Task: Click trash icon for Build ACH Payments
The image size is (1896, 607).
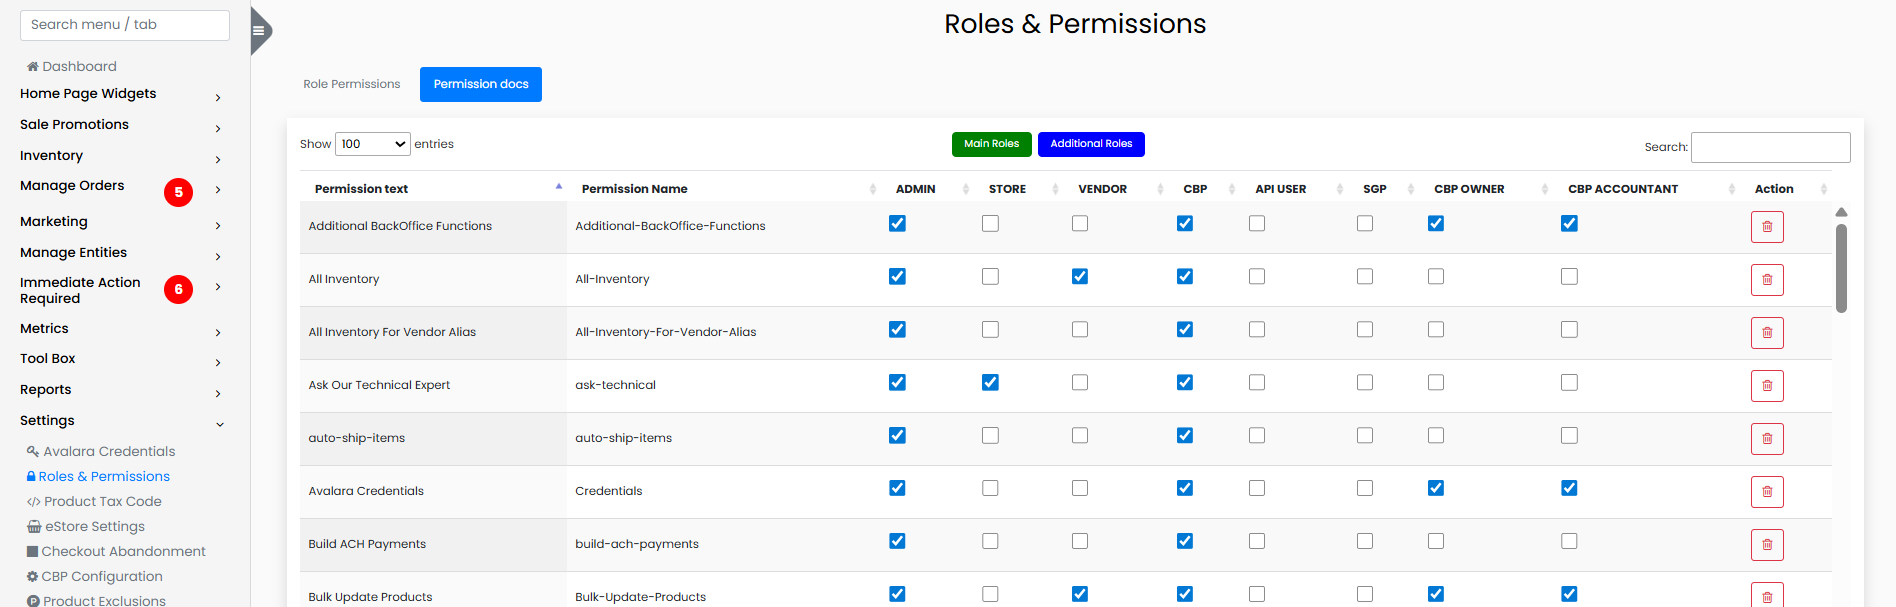Action: [x=1766, y=545]
